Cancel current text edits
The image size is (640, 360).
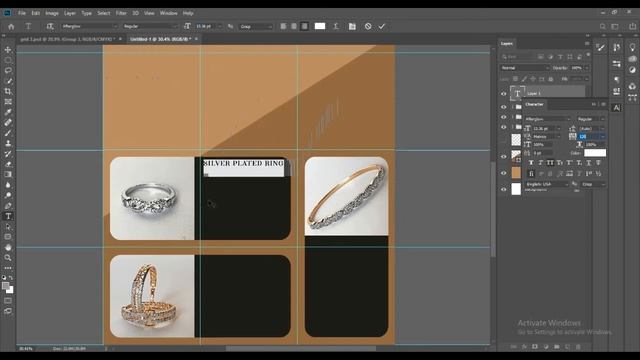368,27
